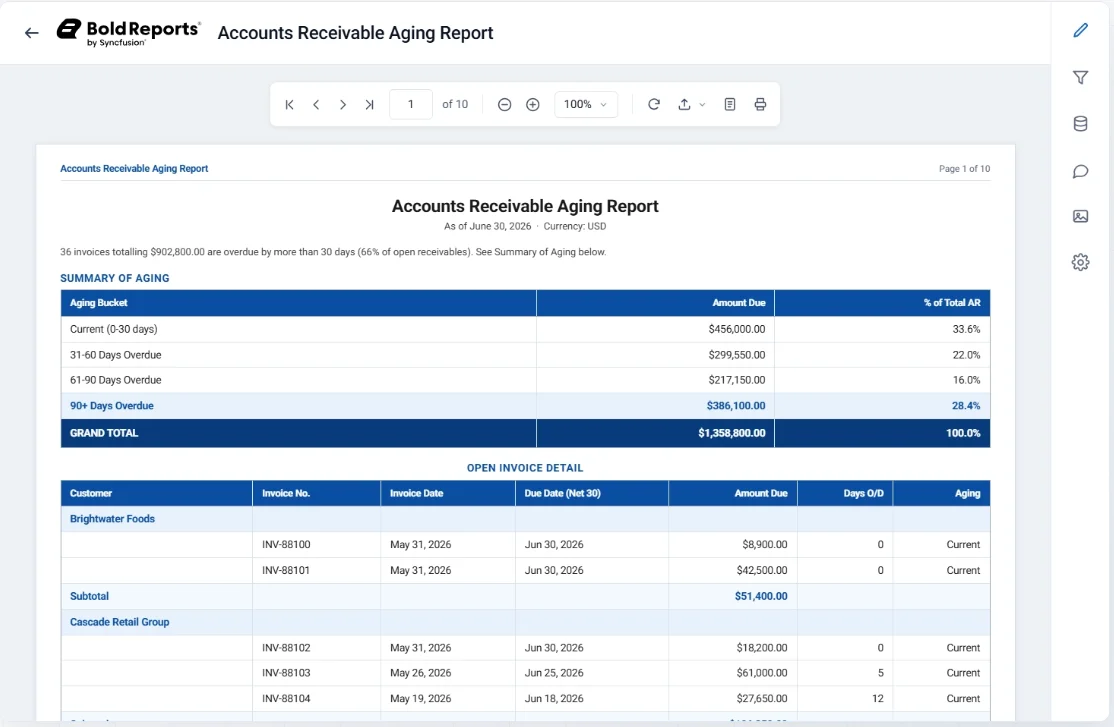Click invoice INV-88103
1114x727 pixels.
click(286, 672)
